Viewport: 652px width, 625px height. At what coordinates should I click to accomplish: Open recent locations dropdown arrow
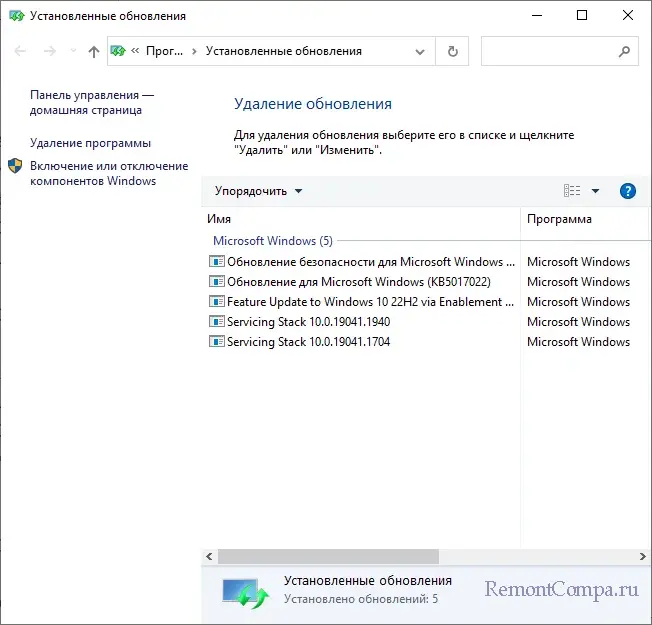pyautogui.click(x=73, y=51)
